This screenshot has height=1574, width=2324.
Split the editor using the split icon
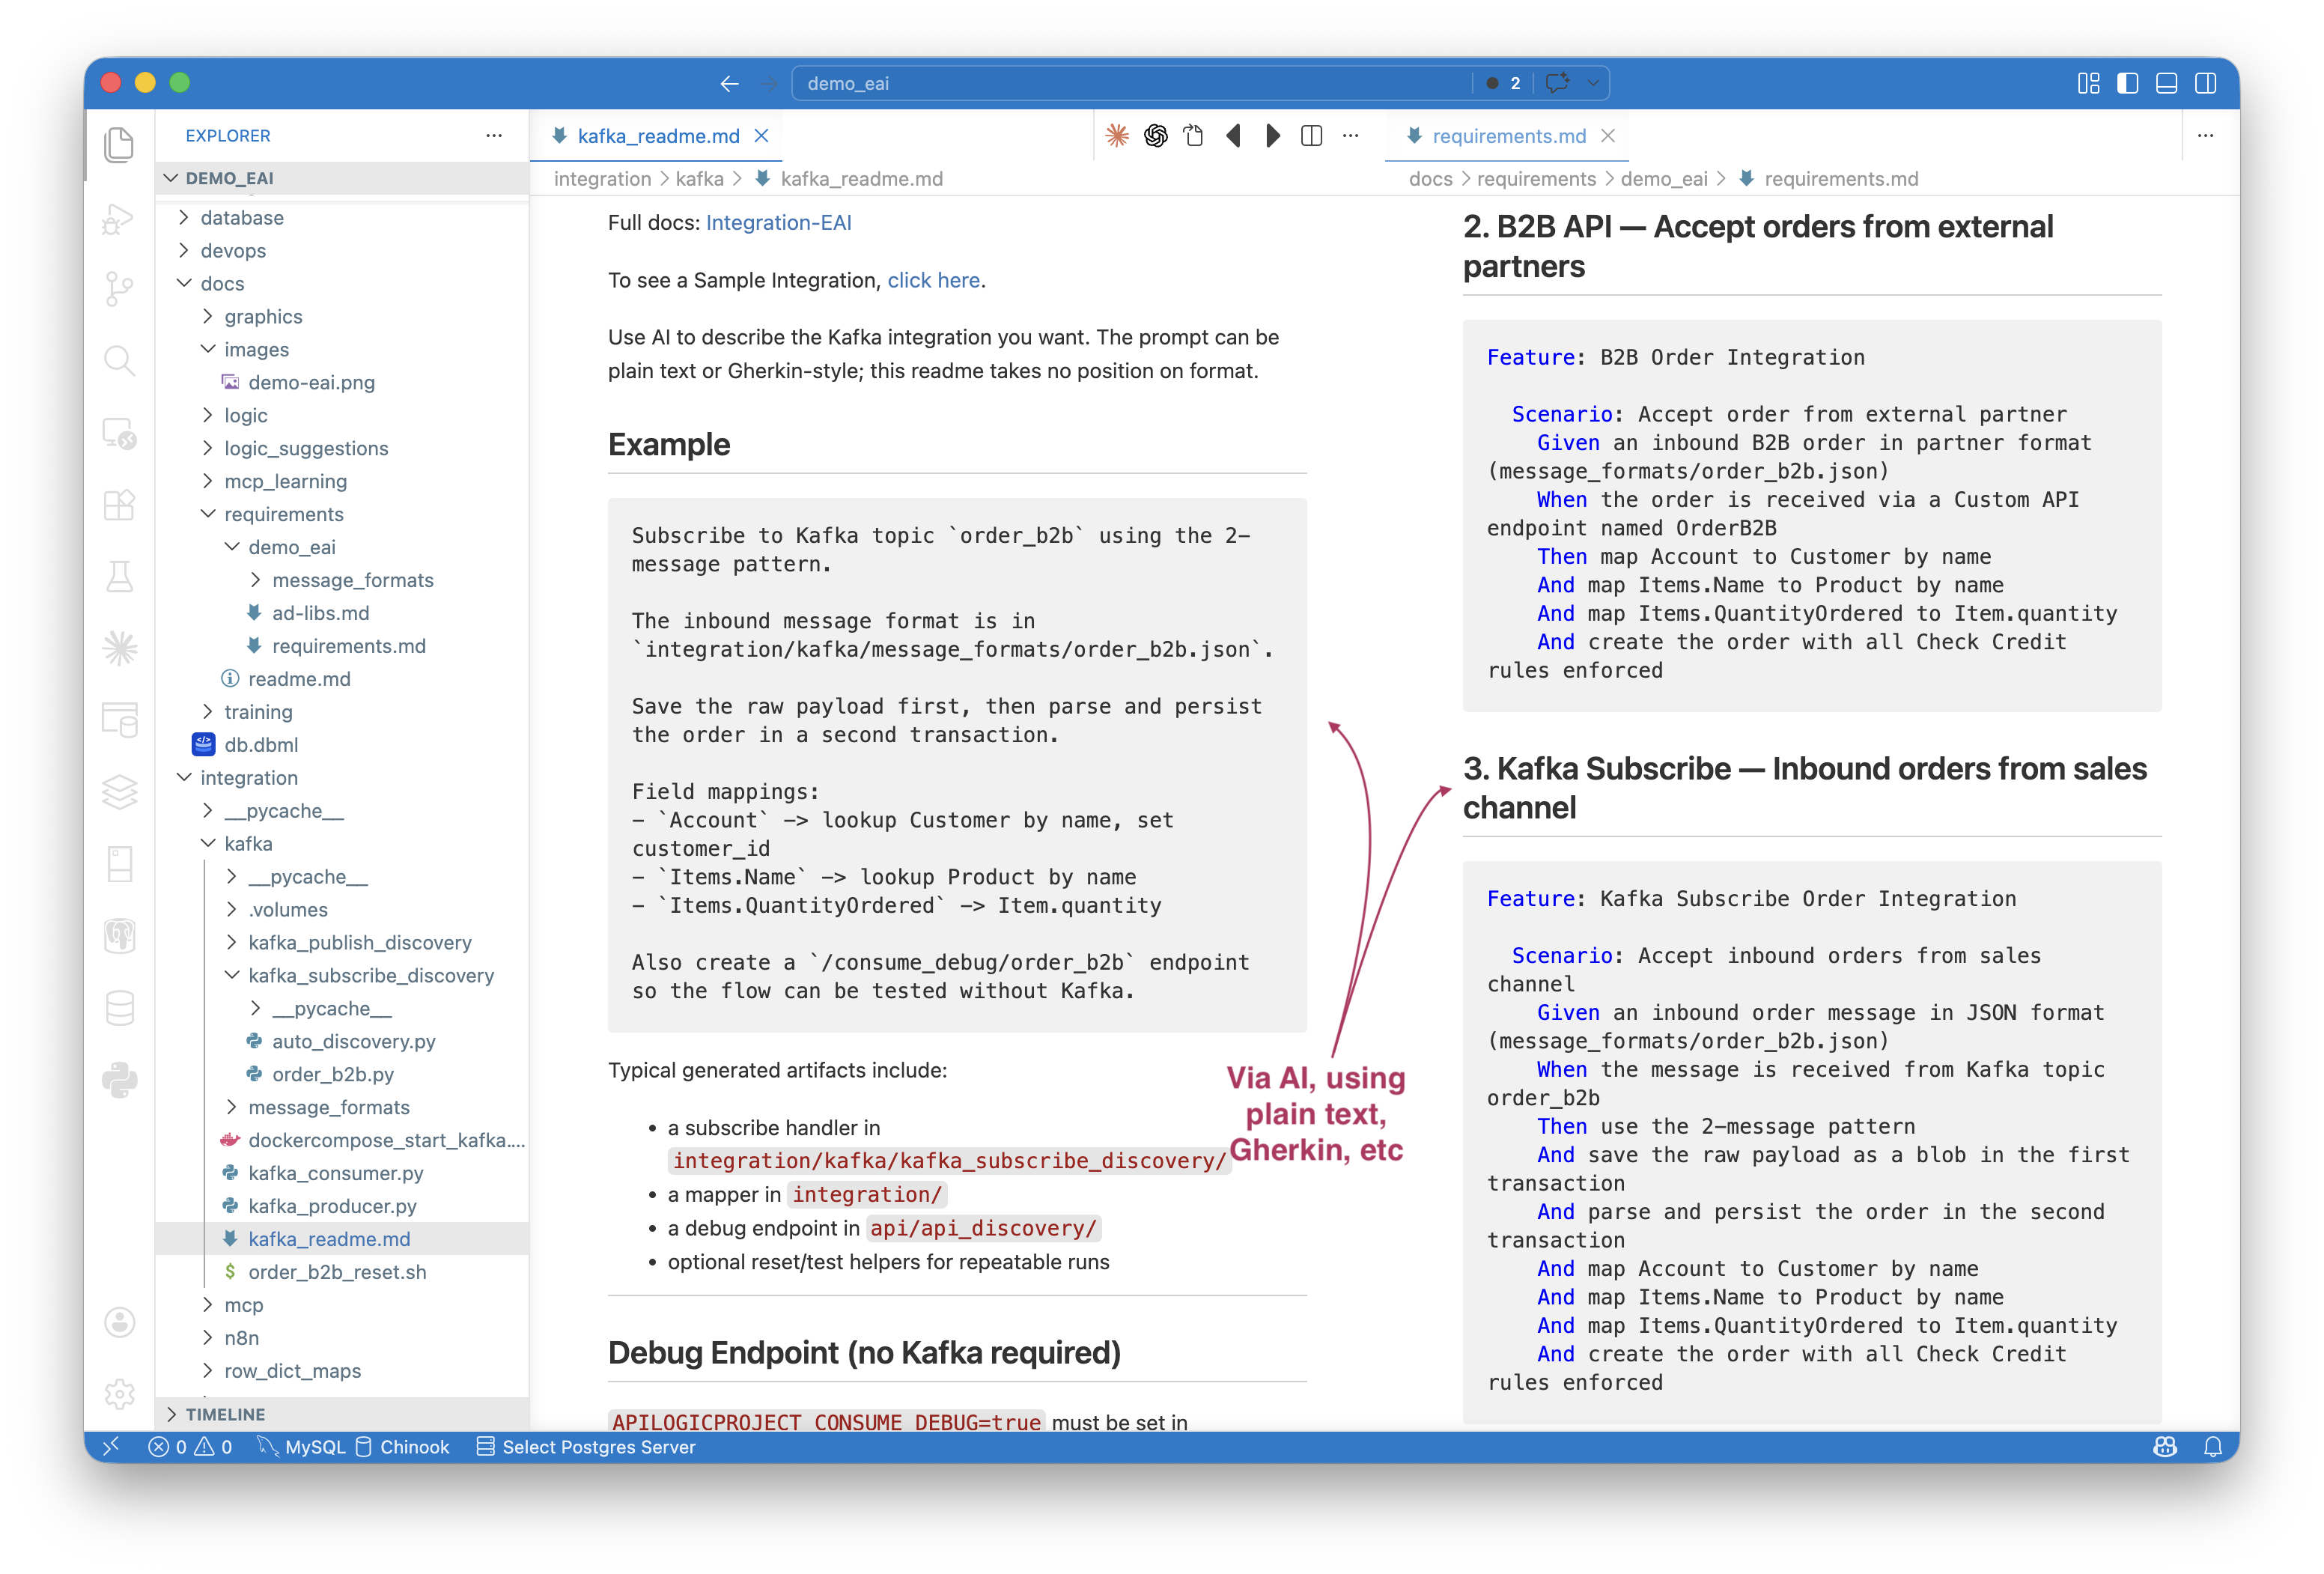click(1311, 135)
